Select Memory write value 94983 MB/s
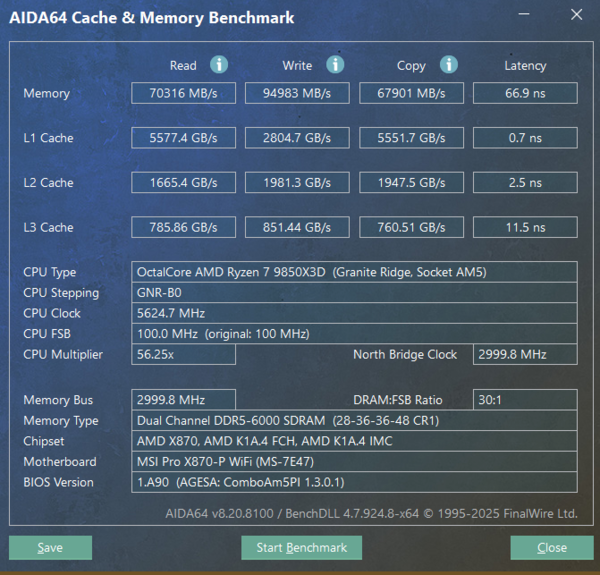This screenshot has height=575, width=600. [x=297, y=93]
